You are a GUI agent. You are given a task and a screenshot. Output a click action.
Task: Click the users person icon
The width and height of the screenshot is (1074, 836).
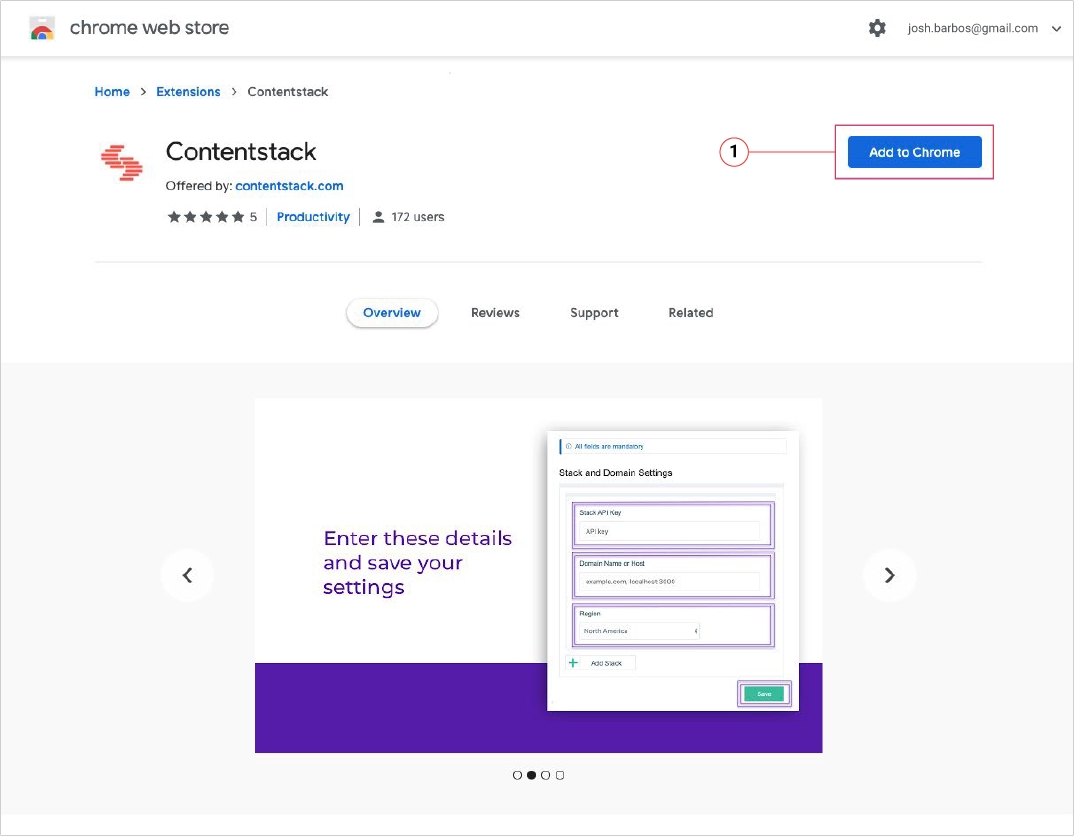click(378, 217)
